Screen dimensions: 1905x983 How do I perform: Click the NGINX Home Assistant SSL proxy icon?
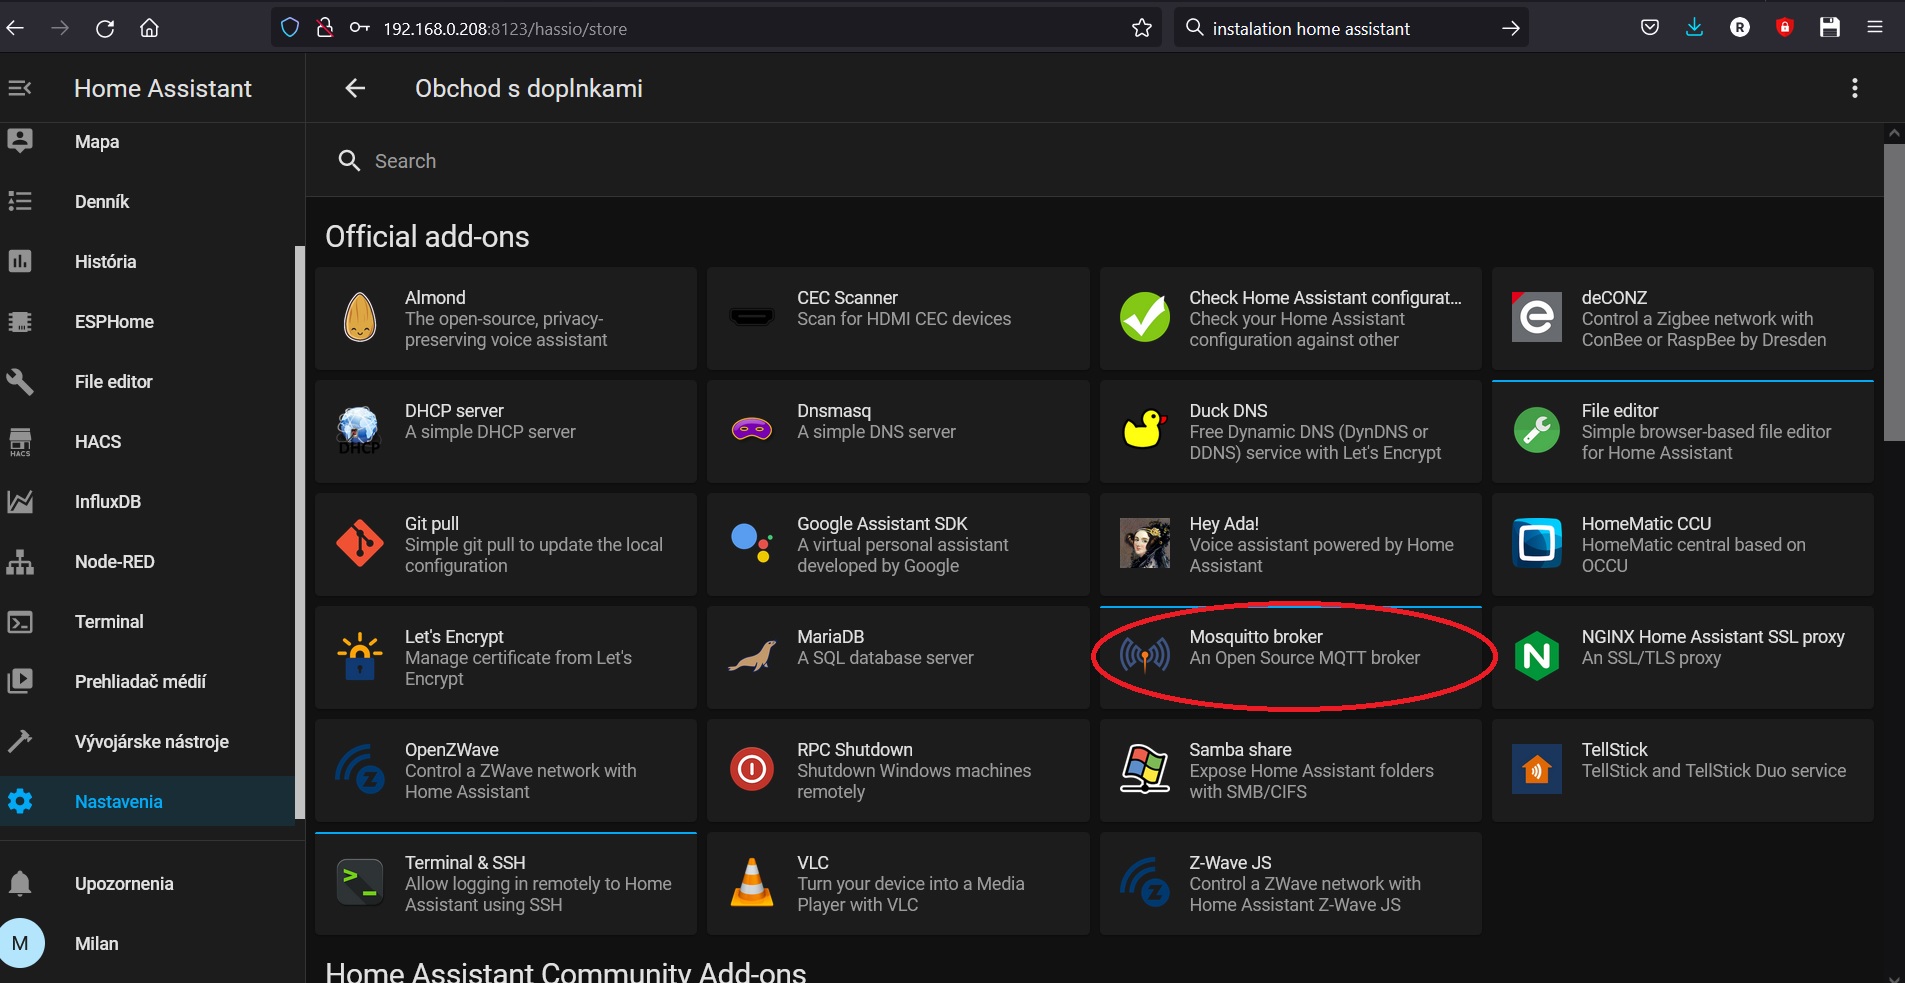[1537, 656]
